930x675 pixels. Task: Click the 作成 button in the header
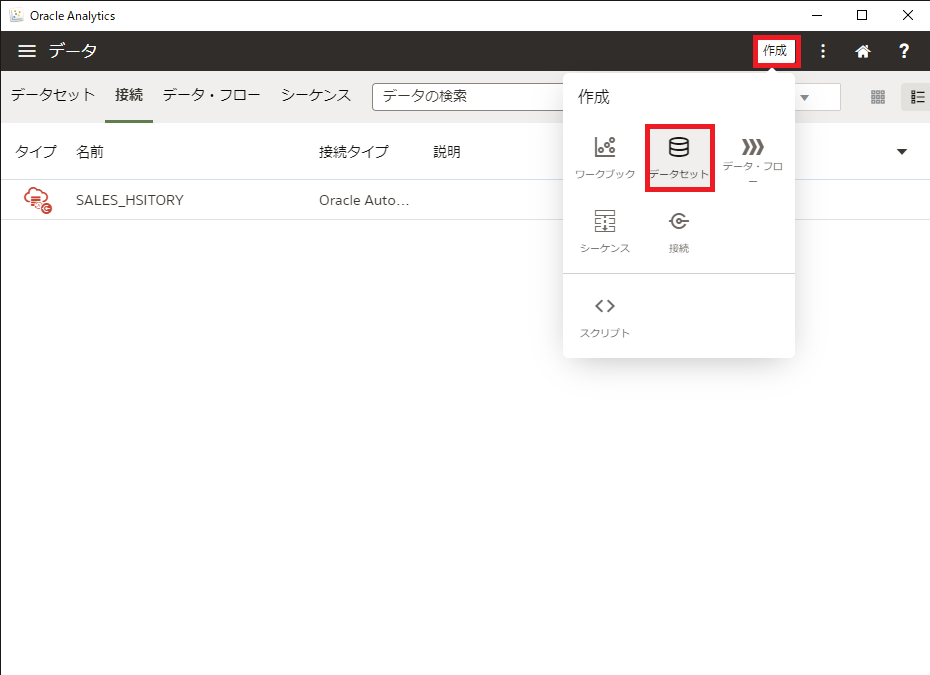coord(776,51)
